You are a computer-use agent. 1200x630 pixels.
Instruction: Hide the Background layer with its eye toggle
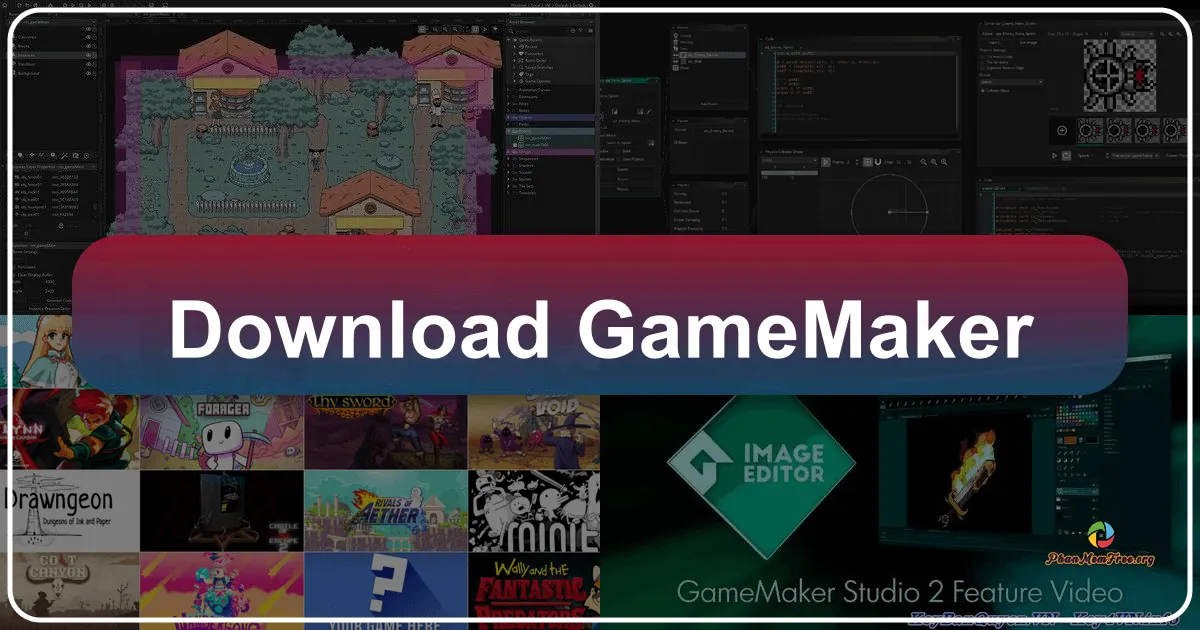point(87,74)
